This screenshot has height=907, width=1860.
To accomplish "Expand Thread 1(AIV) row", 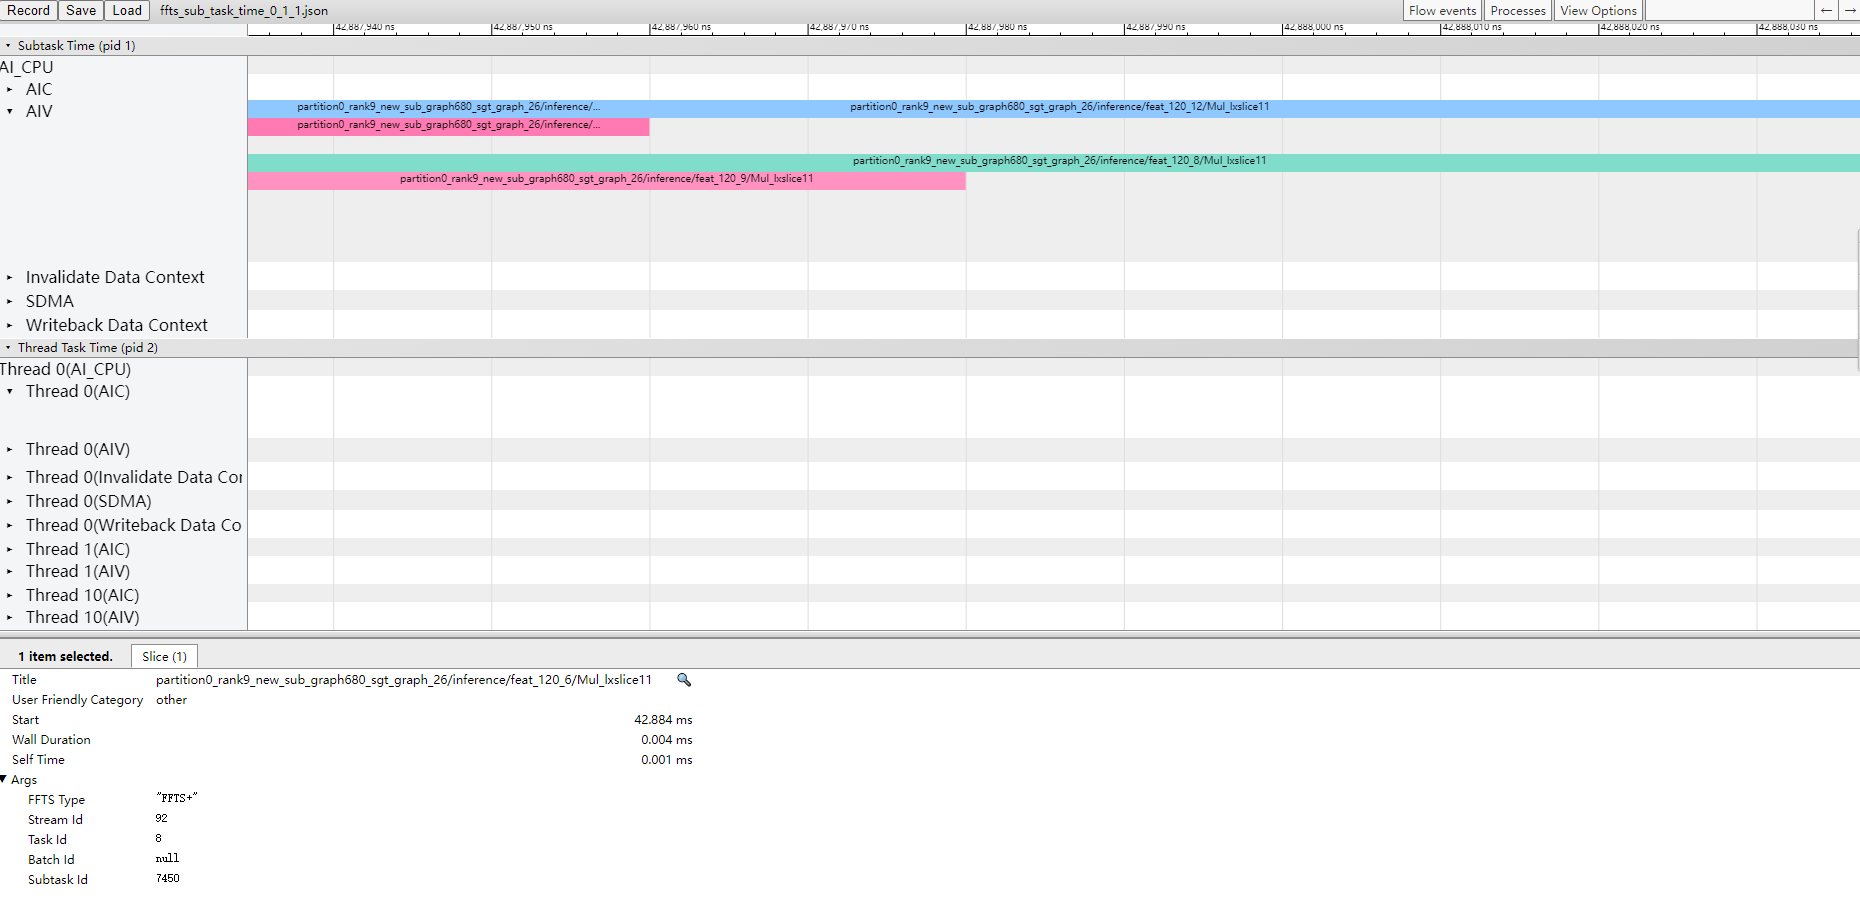I will click(x=10, y=572).
